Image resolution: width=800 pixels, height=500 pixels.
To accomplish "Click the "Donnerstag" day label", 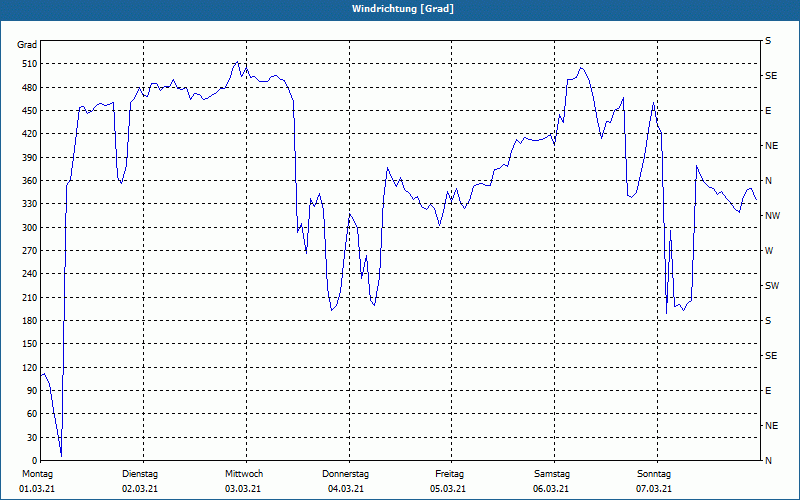I will [x=345, y=474].
